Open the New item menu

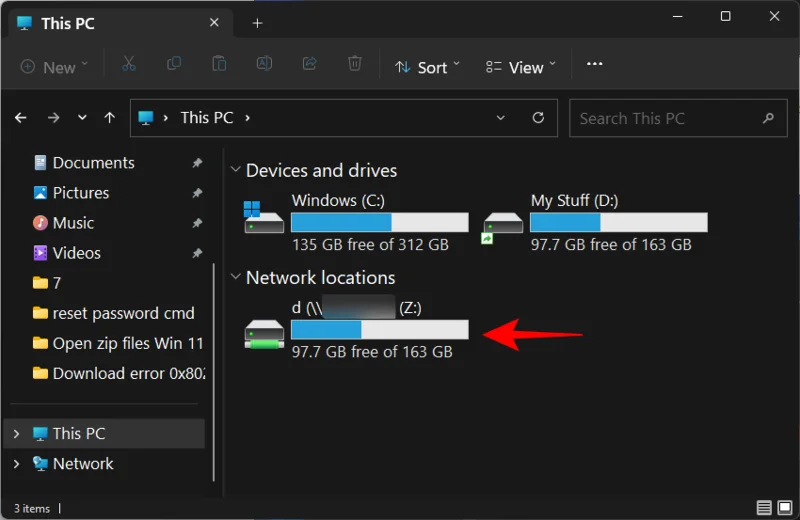(54, 67)
